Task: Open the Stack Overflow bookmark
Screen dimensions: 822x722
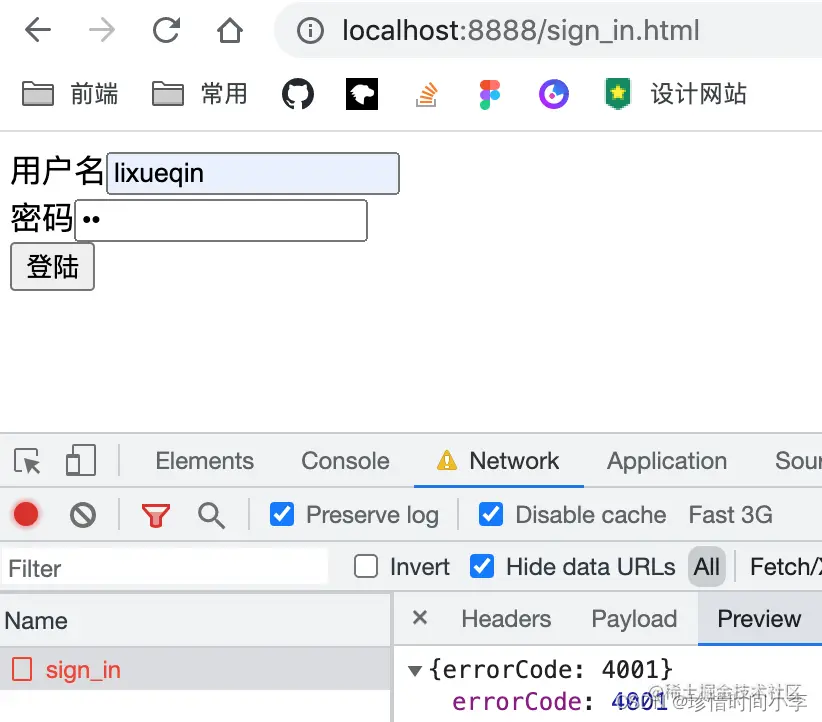Action: [x=426, y=94]
